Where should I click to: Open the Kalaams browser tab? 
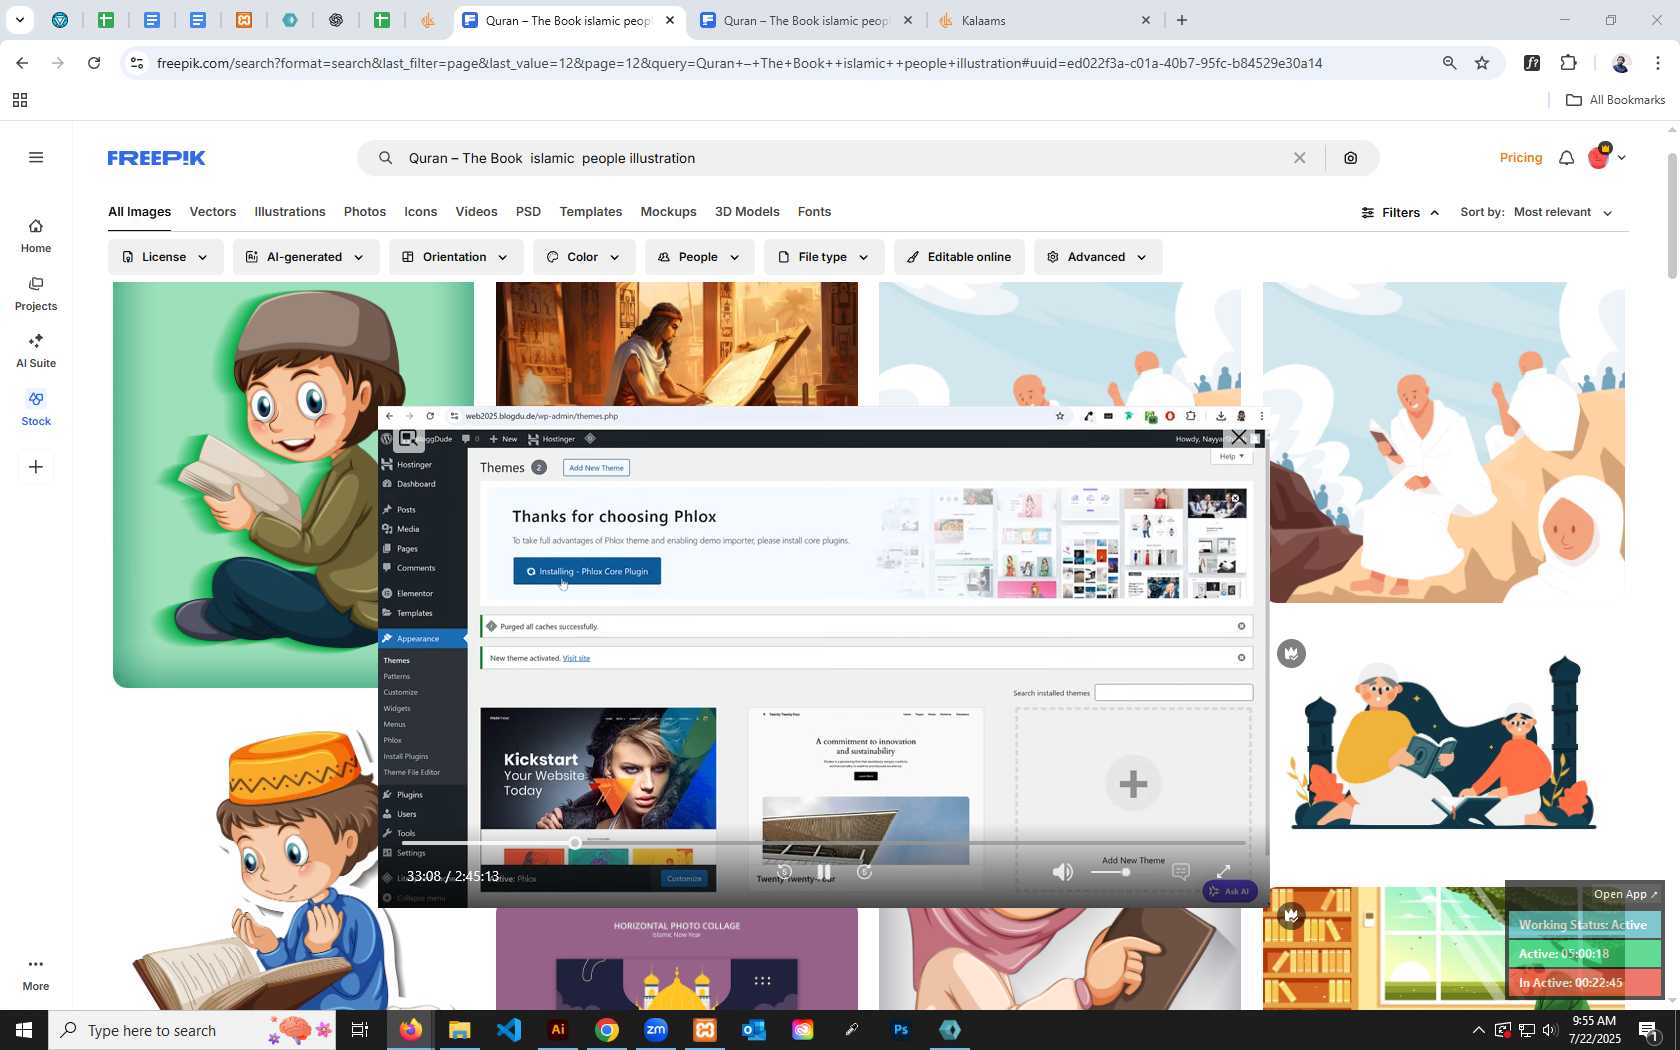tap(1044, 20)
